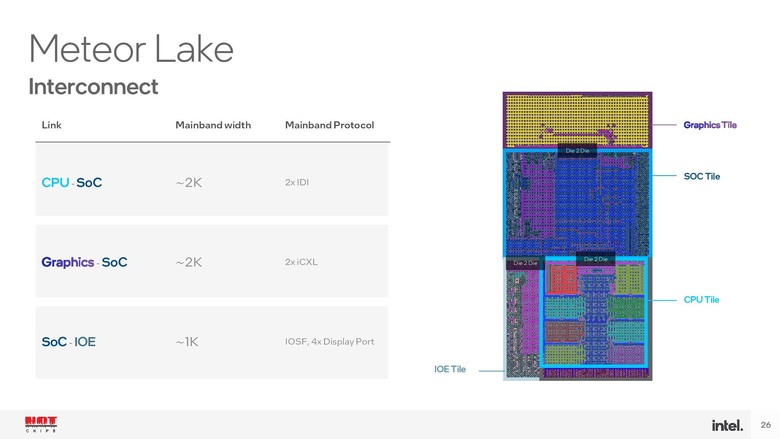
Task: Click the Meteor Lake slide title
Action: click(x=131, y=49)
